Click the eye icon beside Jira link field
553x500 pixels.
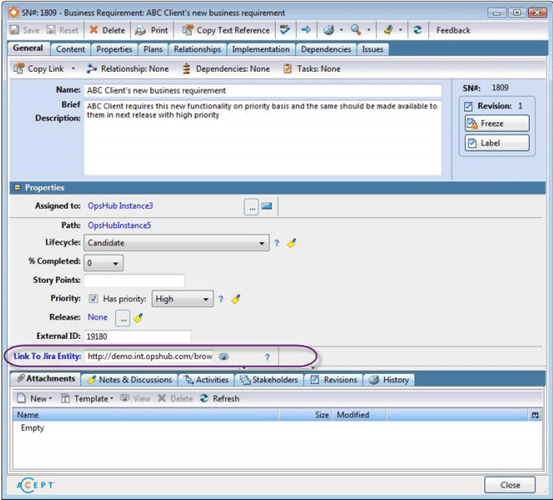coord(224,356)
